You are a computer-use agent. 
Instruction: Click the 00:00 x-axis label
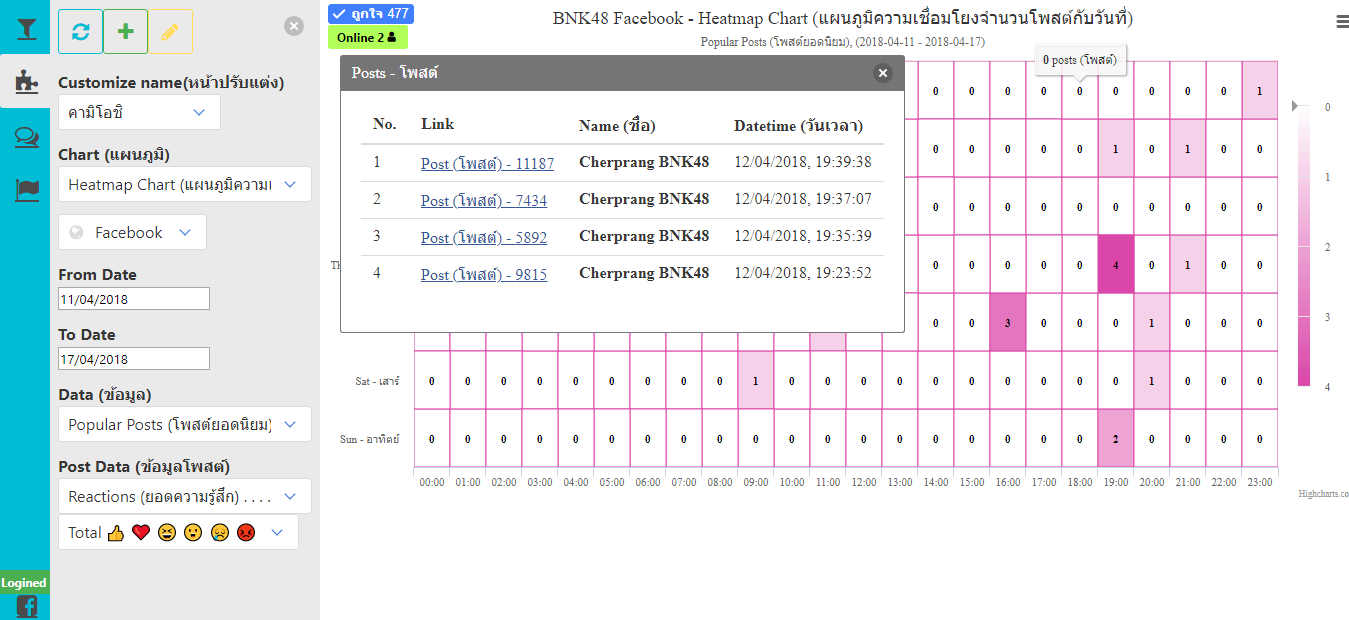pyautogui.click(x=431, y=482)
